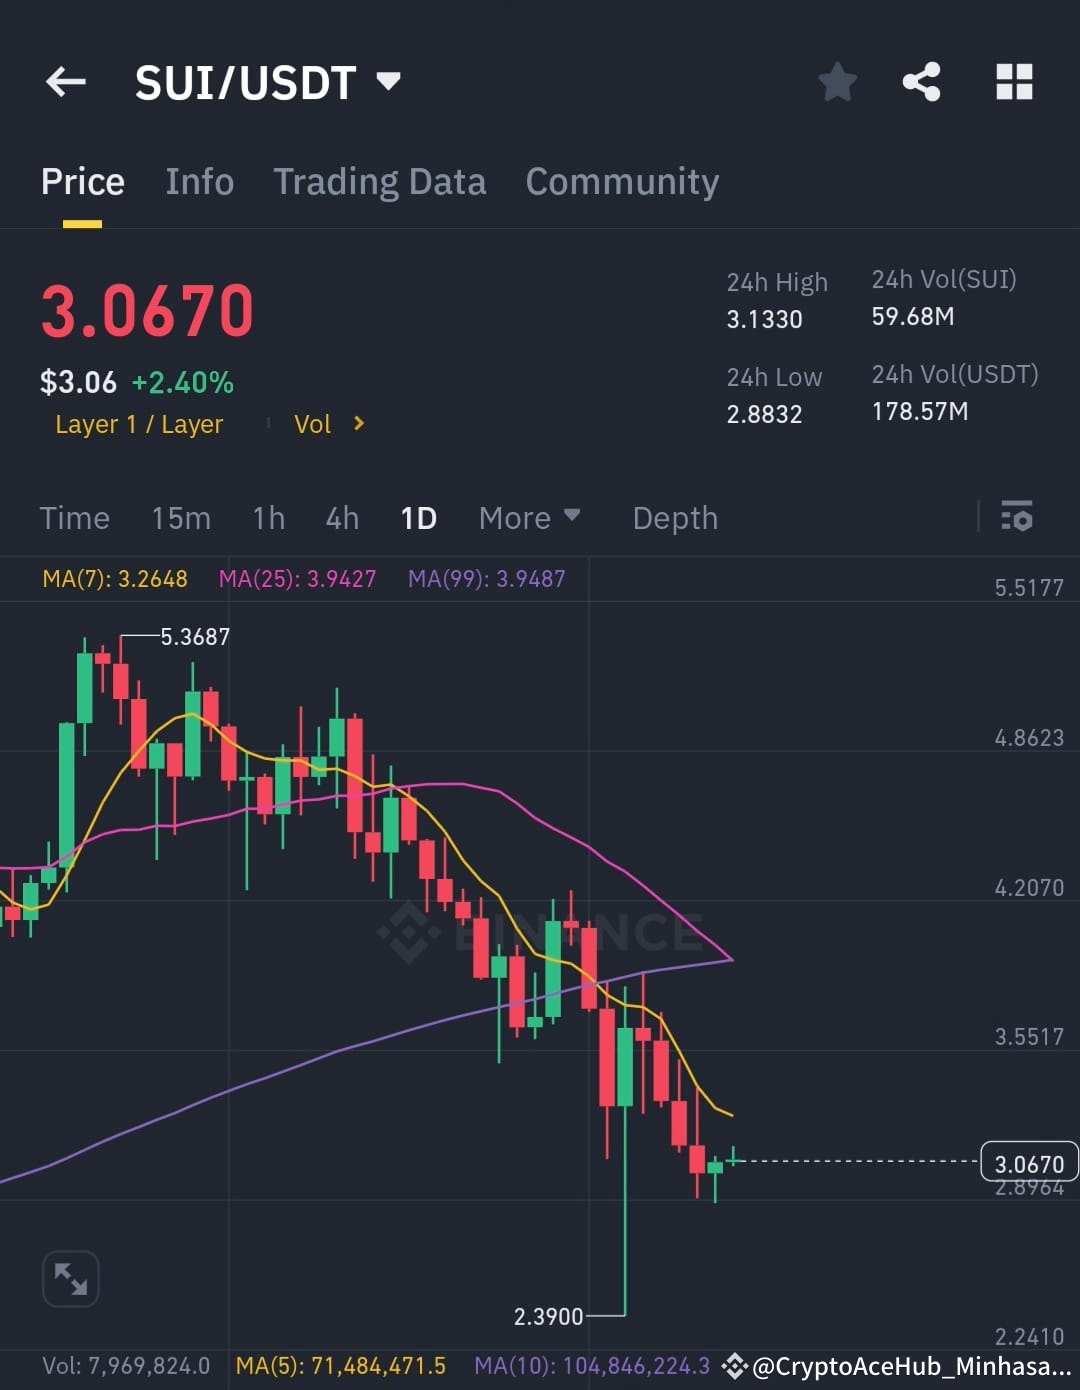Image resolution: width=1080 pixels, height=1390 pixels.
Task: Expand chart to fullscreen
Action: click(71, 1278)
